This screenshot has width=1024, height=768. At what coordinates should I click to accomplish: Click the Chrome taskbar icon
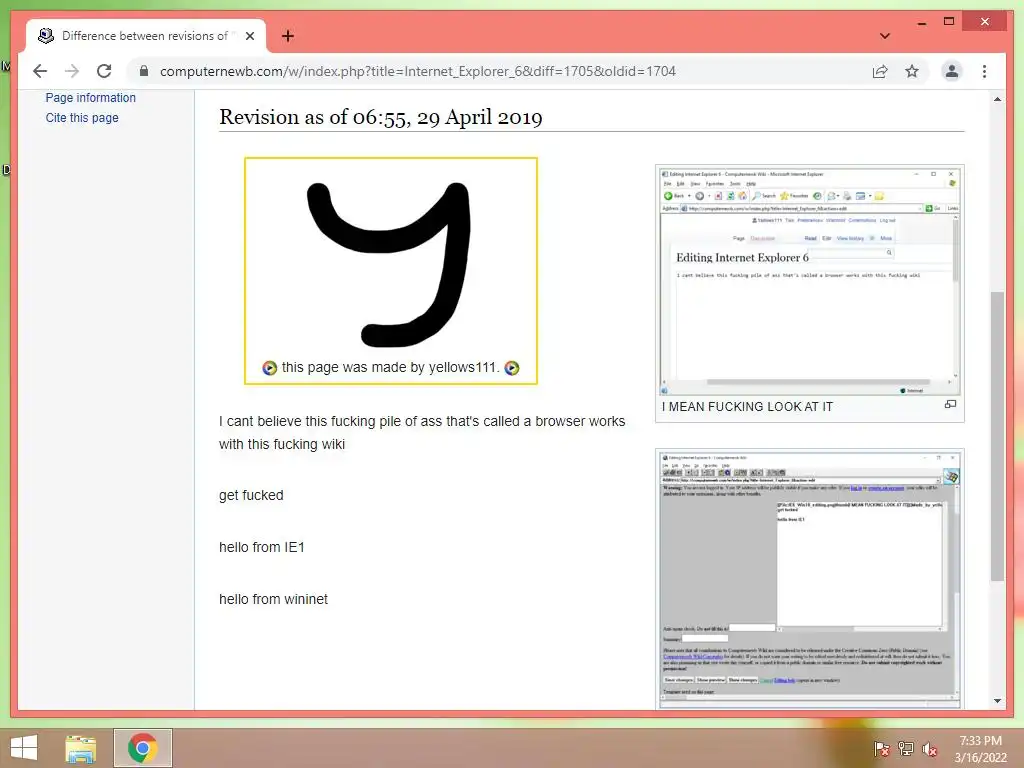143,748
